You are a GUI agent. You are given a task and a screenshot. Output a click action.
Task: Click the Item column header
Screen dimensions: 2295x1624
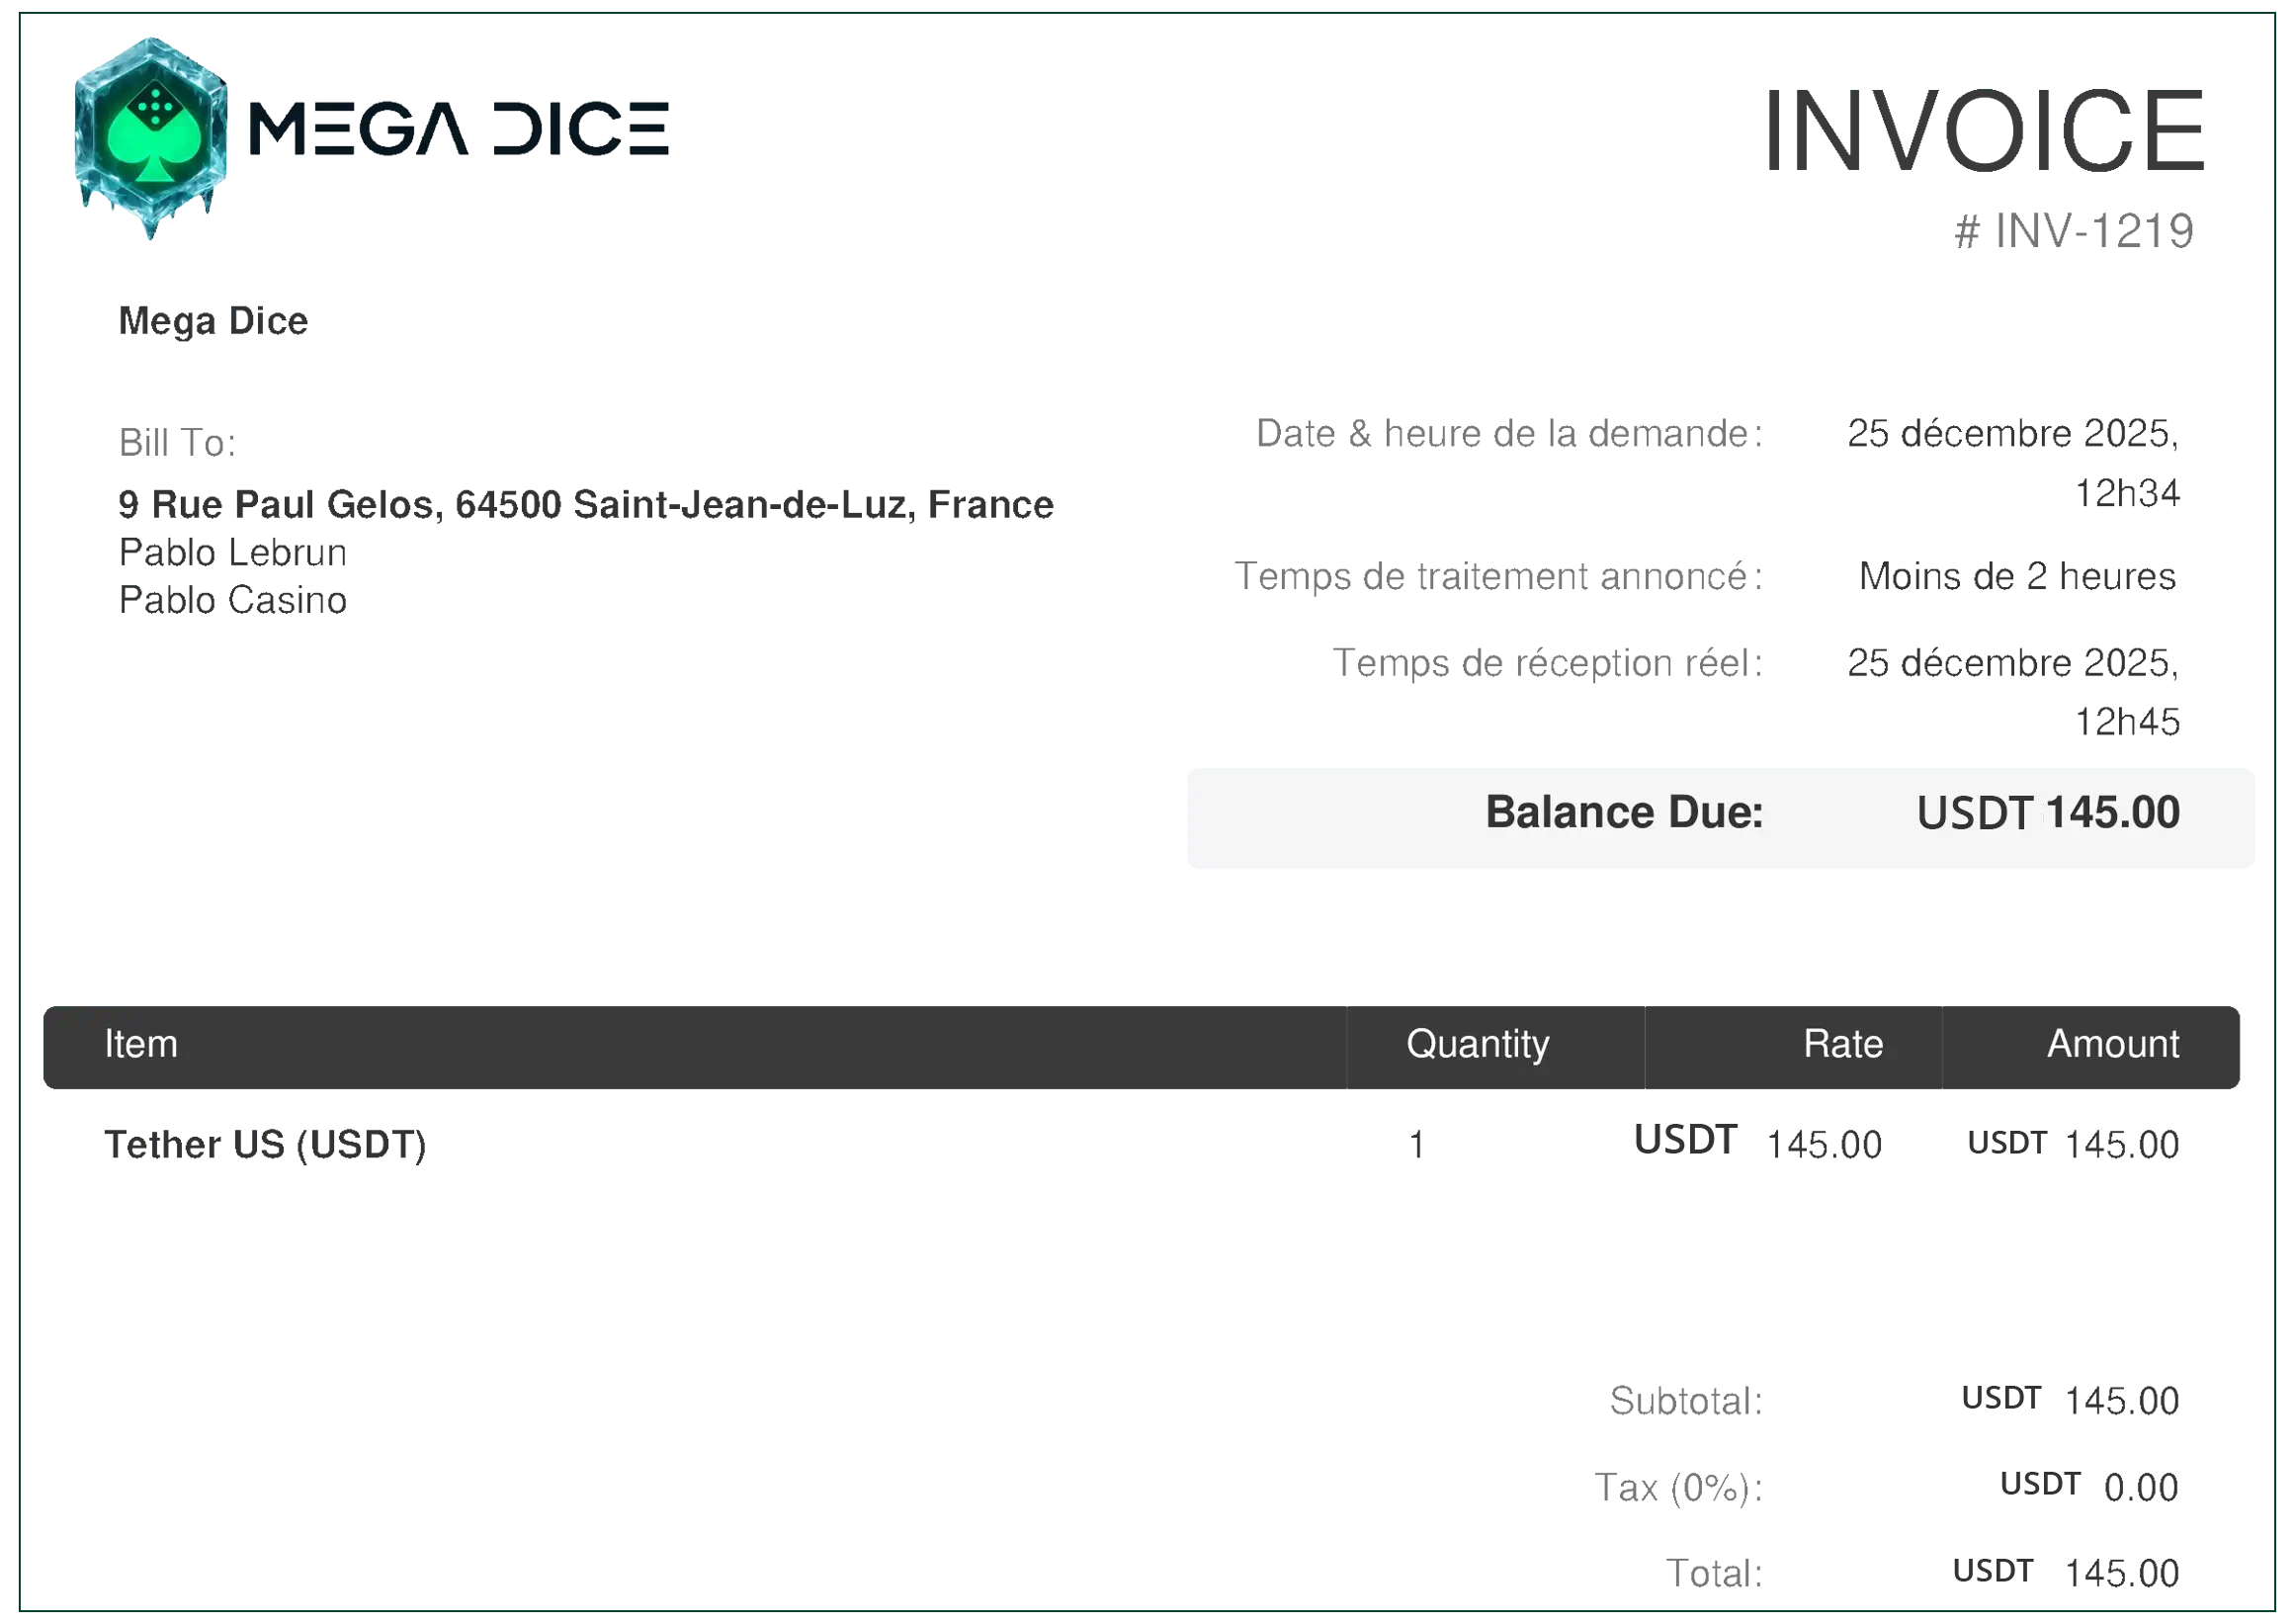coord(141,1044)
